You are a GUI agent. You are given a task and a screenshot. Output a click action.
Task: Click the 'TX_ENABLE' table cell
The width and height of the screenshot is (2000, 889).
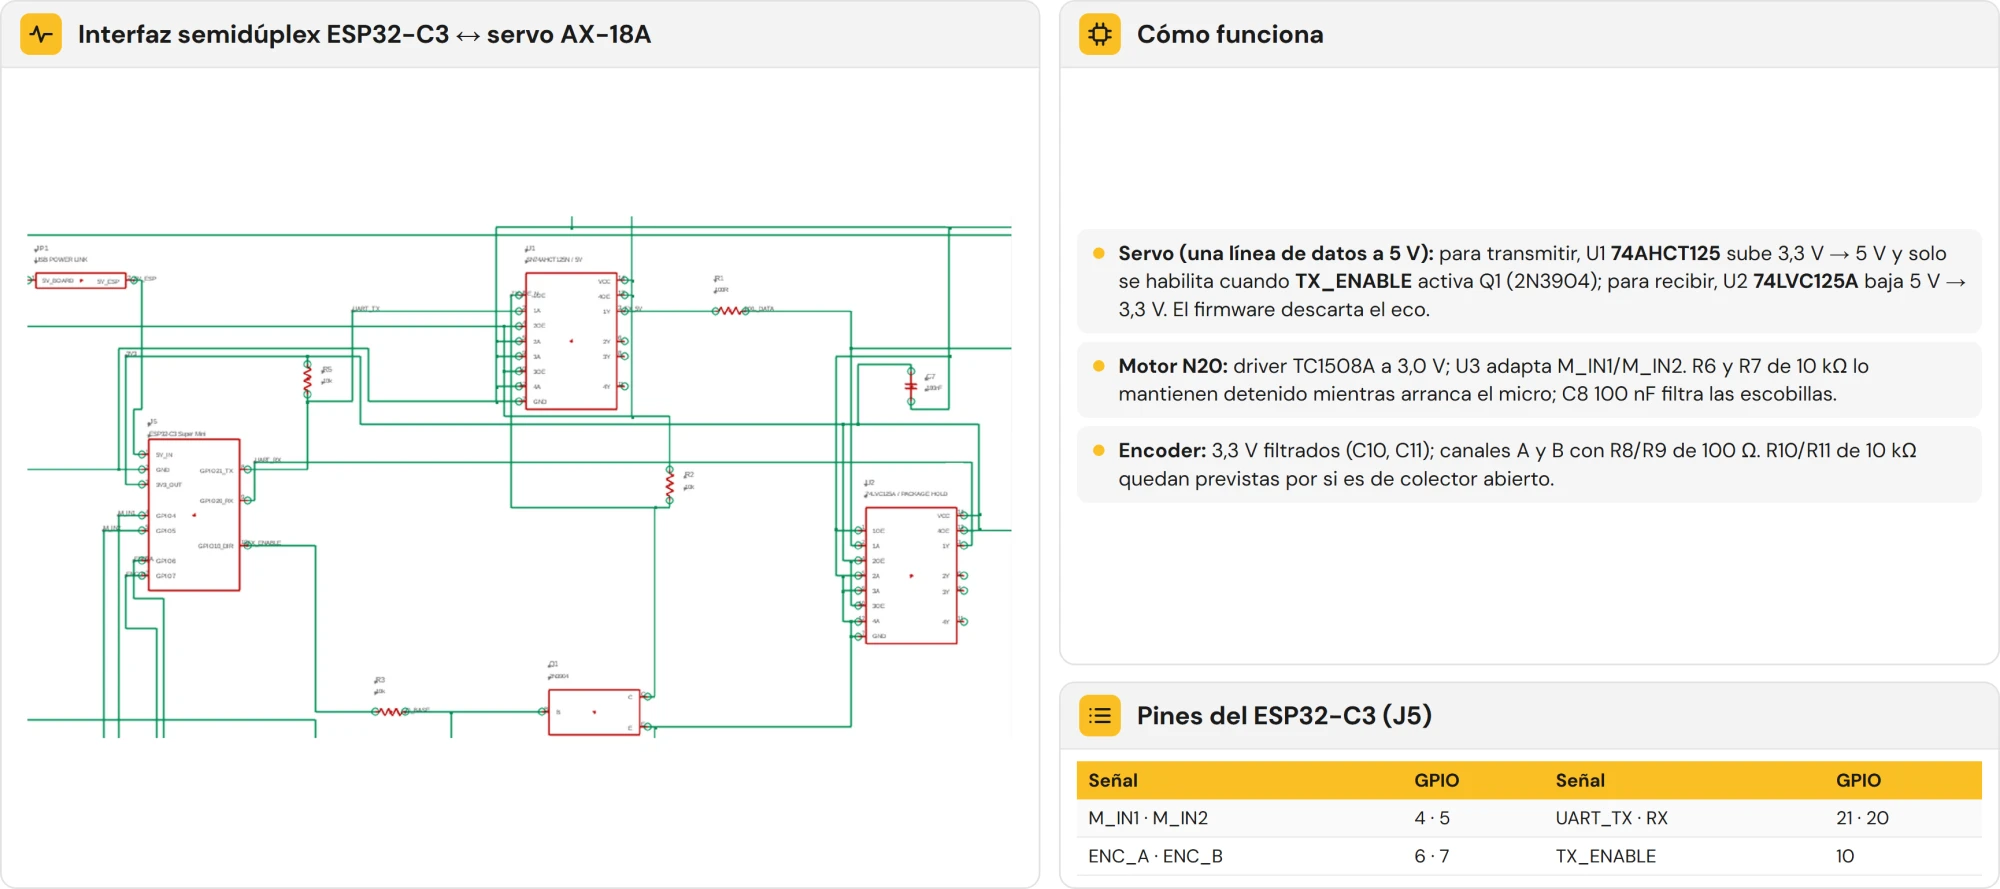click(x=1606, y=856)
